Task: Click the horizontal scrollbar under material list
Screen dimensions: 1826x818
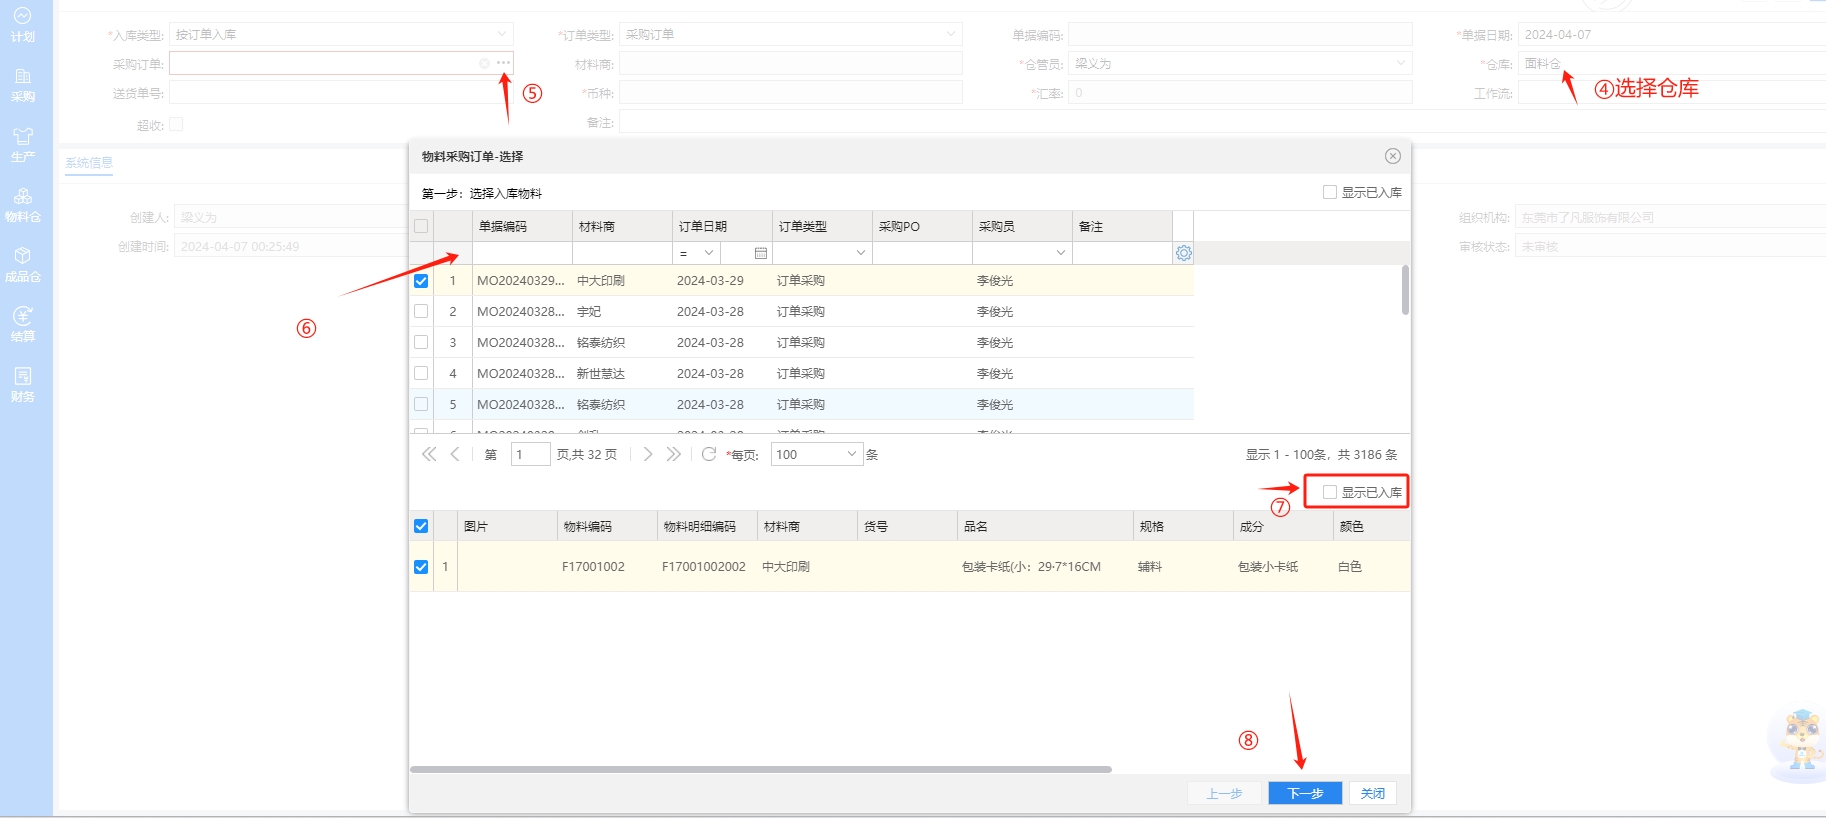Action: click(x=760, y=769)
